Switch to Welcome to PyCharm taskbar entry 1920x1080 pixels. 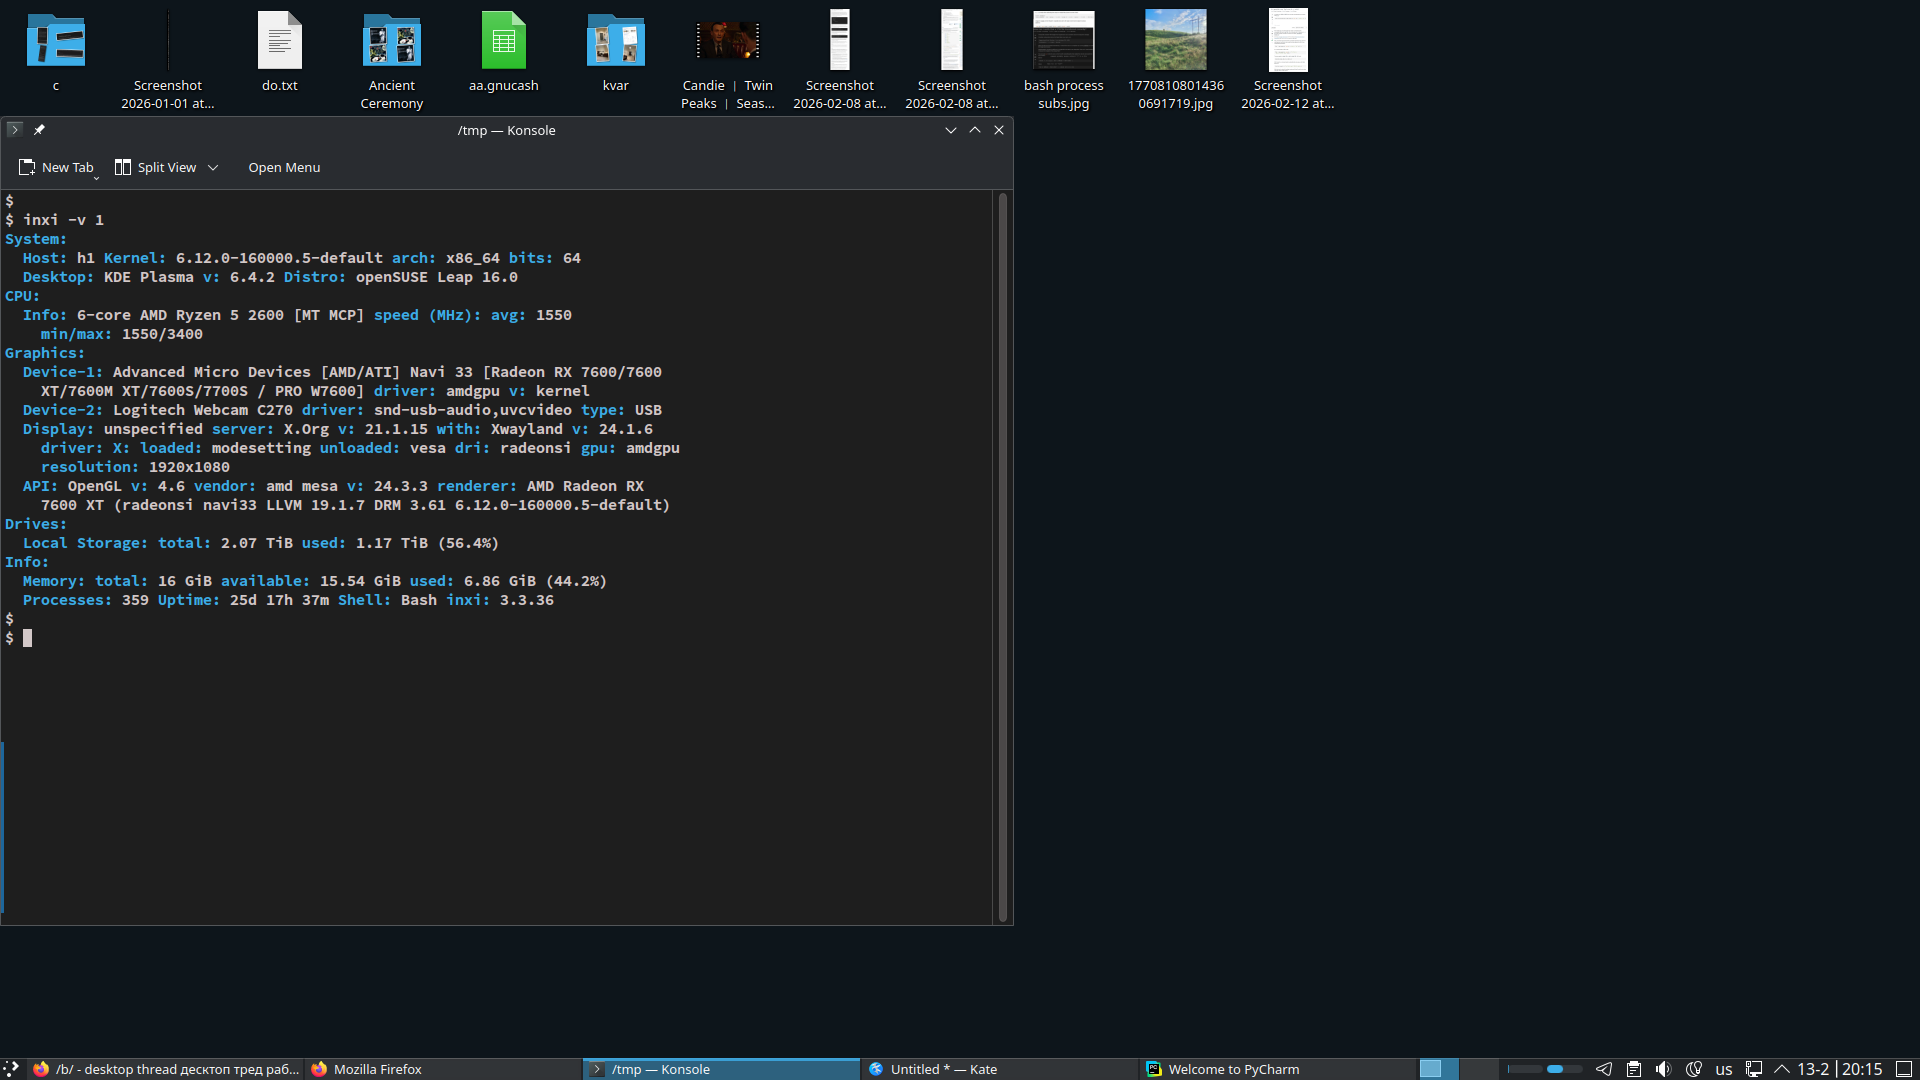1233,1069
